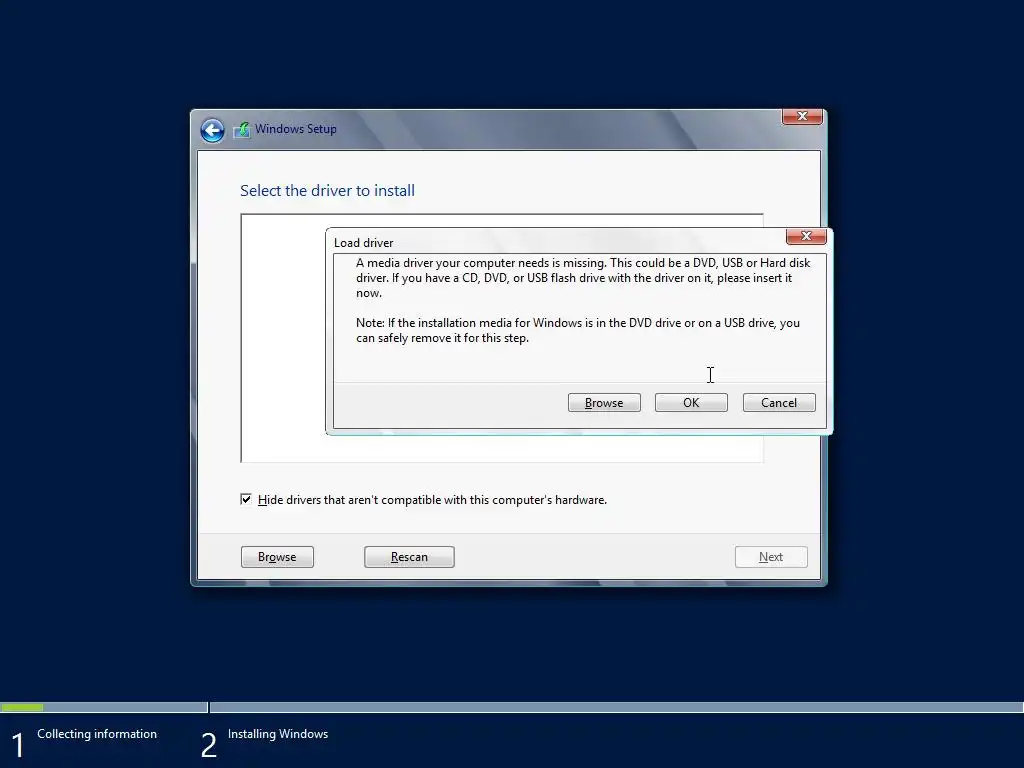Click the Browse button beside Rescan
The image size is (1024, 768).
[x=277, y=557]
